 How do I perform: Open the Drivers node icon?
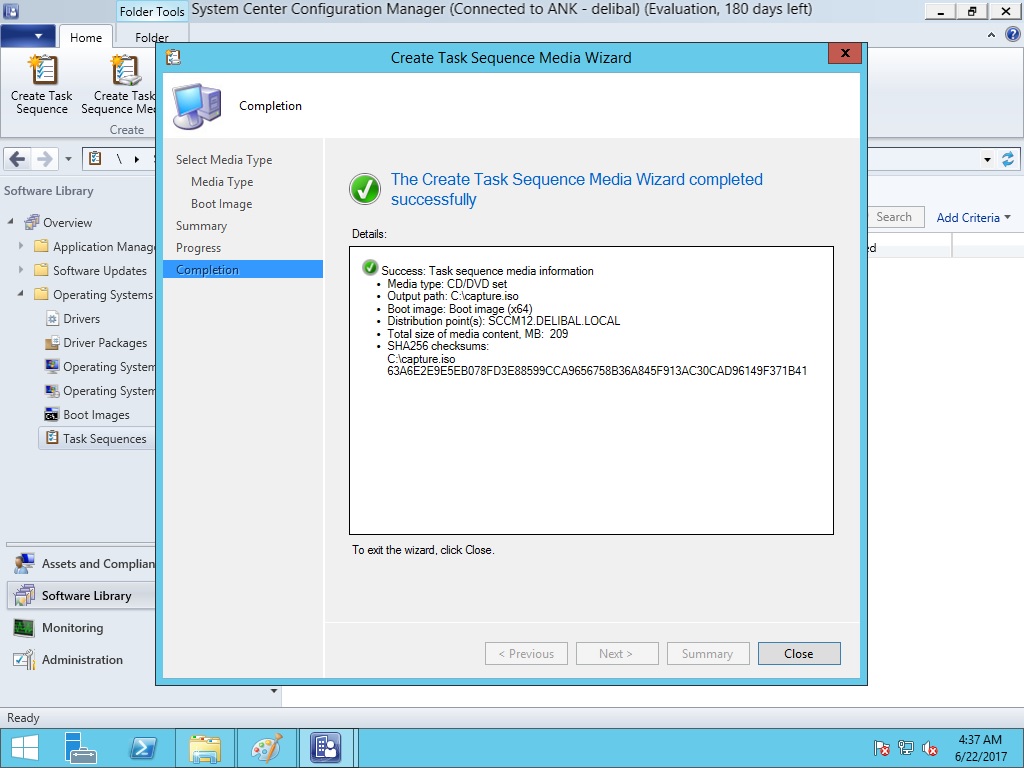pos(53,319)
